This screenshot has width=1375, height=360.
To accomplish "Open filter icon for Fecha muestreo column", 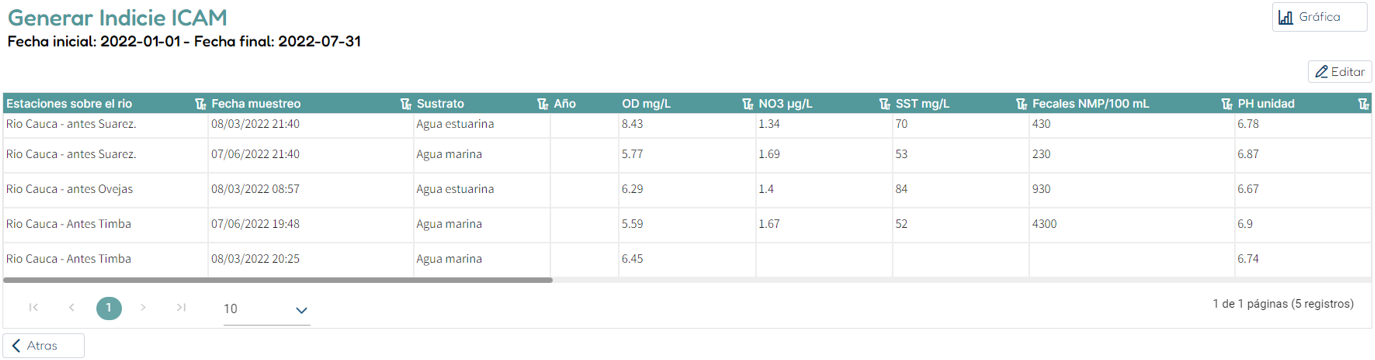I will point(405,104).
